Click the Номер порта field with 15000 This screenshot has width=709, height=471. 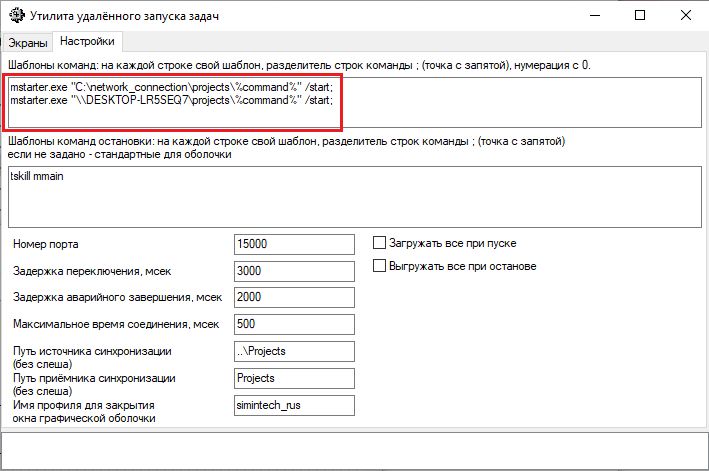click(x=293, y=244)
